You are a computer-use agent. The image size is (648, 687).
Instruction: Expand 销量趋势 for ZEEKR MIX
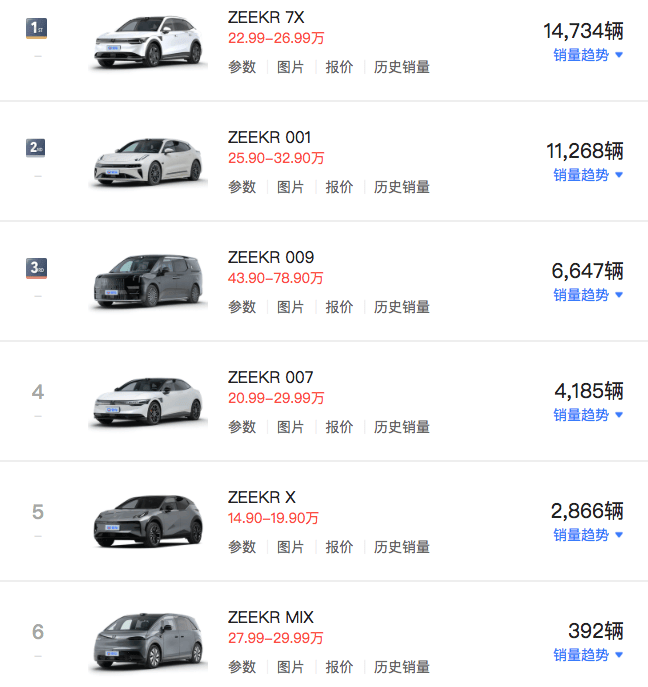[588, 655]
